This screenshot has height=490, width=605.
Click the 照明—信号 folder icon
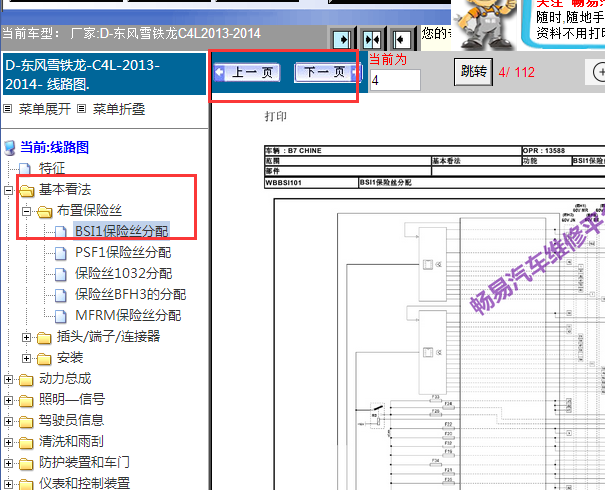(26, 401)
